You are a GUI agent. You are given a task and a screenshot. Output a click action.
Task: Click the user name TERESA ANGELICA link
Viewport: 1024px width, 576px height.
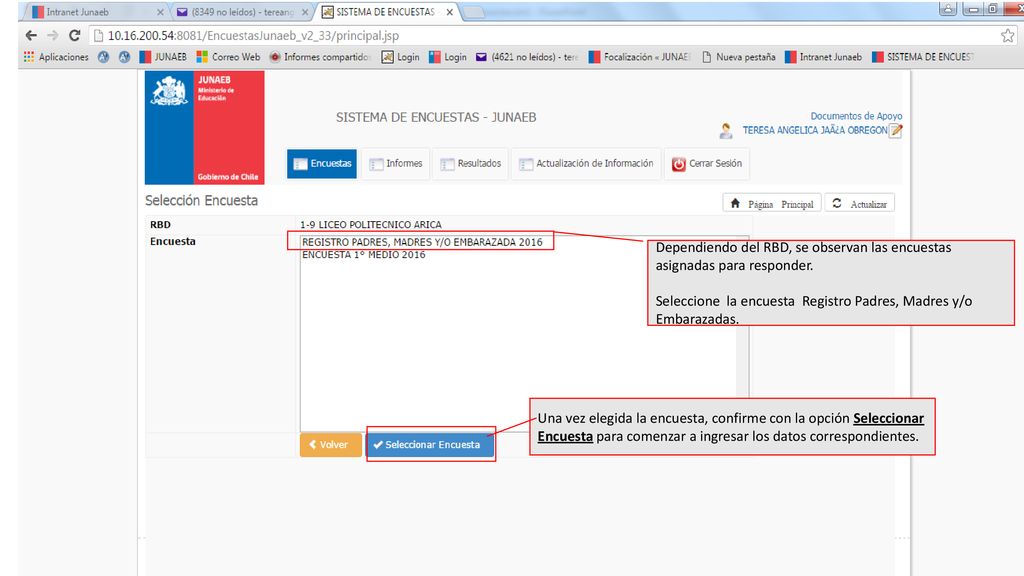[x=815, y=130]
